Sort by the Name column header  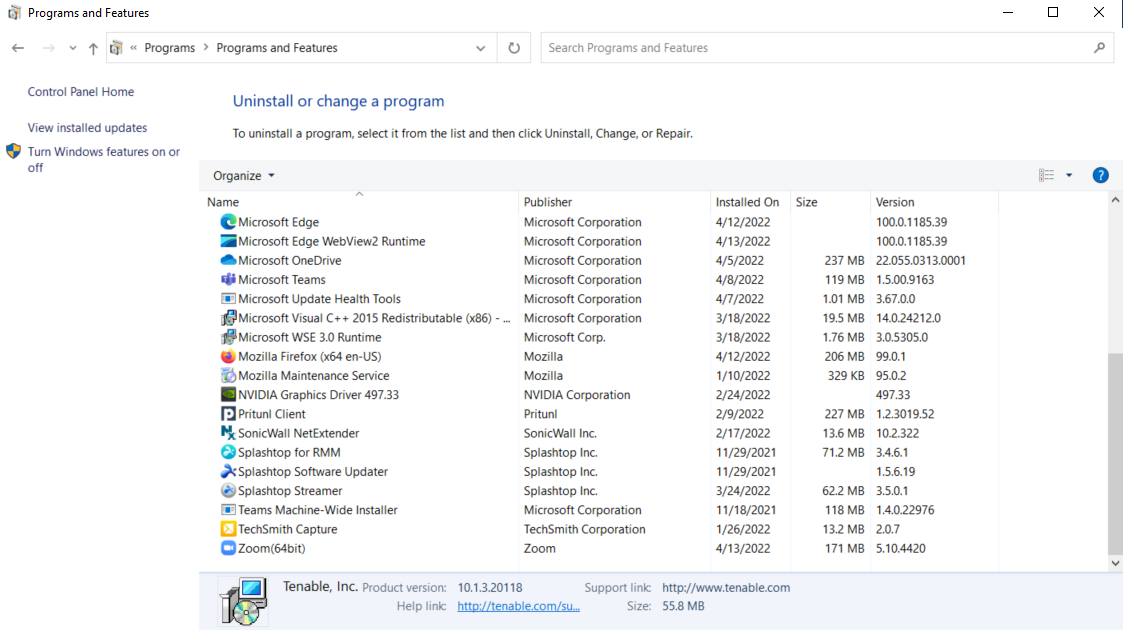click(223, 202)
